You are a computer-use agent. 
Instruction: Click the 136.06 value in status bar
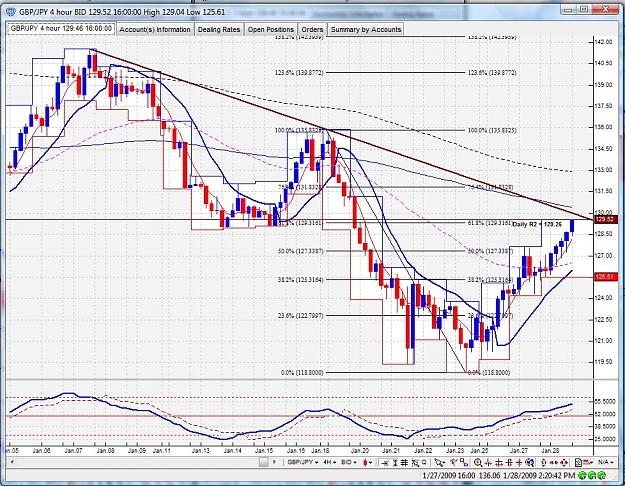(x=490, y=476)
